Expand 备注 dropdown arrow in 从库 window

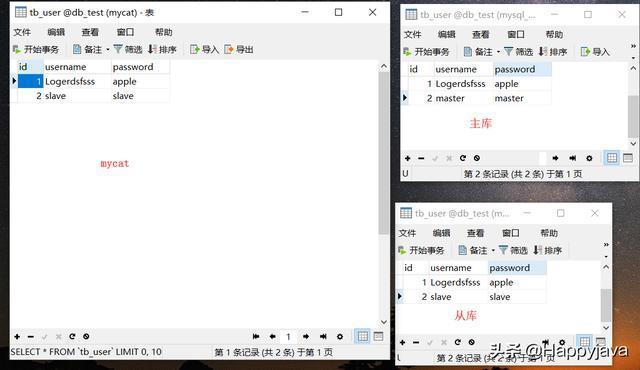pyautogui.click(x=493, y=251)
